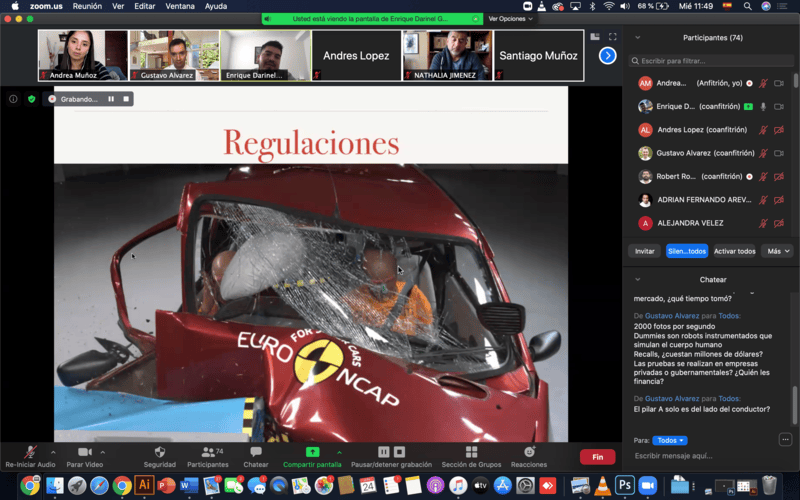The image size is (800, 500).
Task: Expand video options arrow beside Parar Video
Action: (x=103, y=452)
